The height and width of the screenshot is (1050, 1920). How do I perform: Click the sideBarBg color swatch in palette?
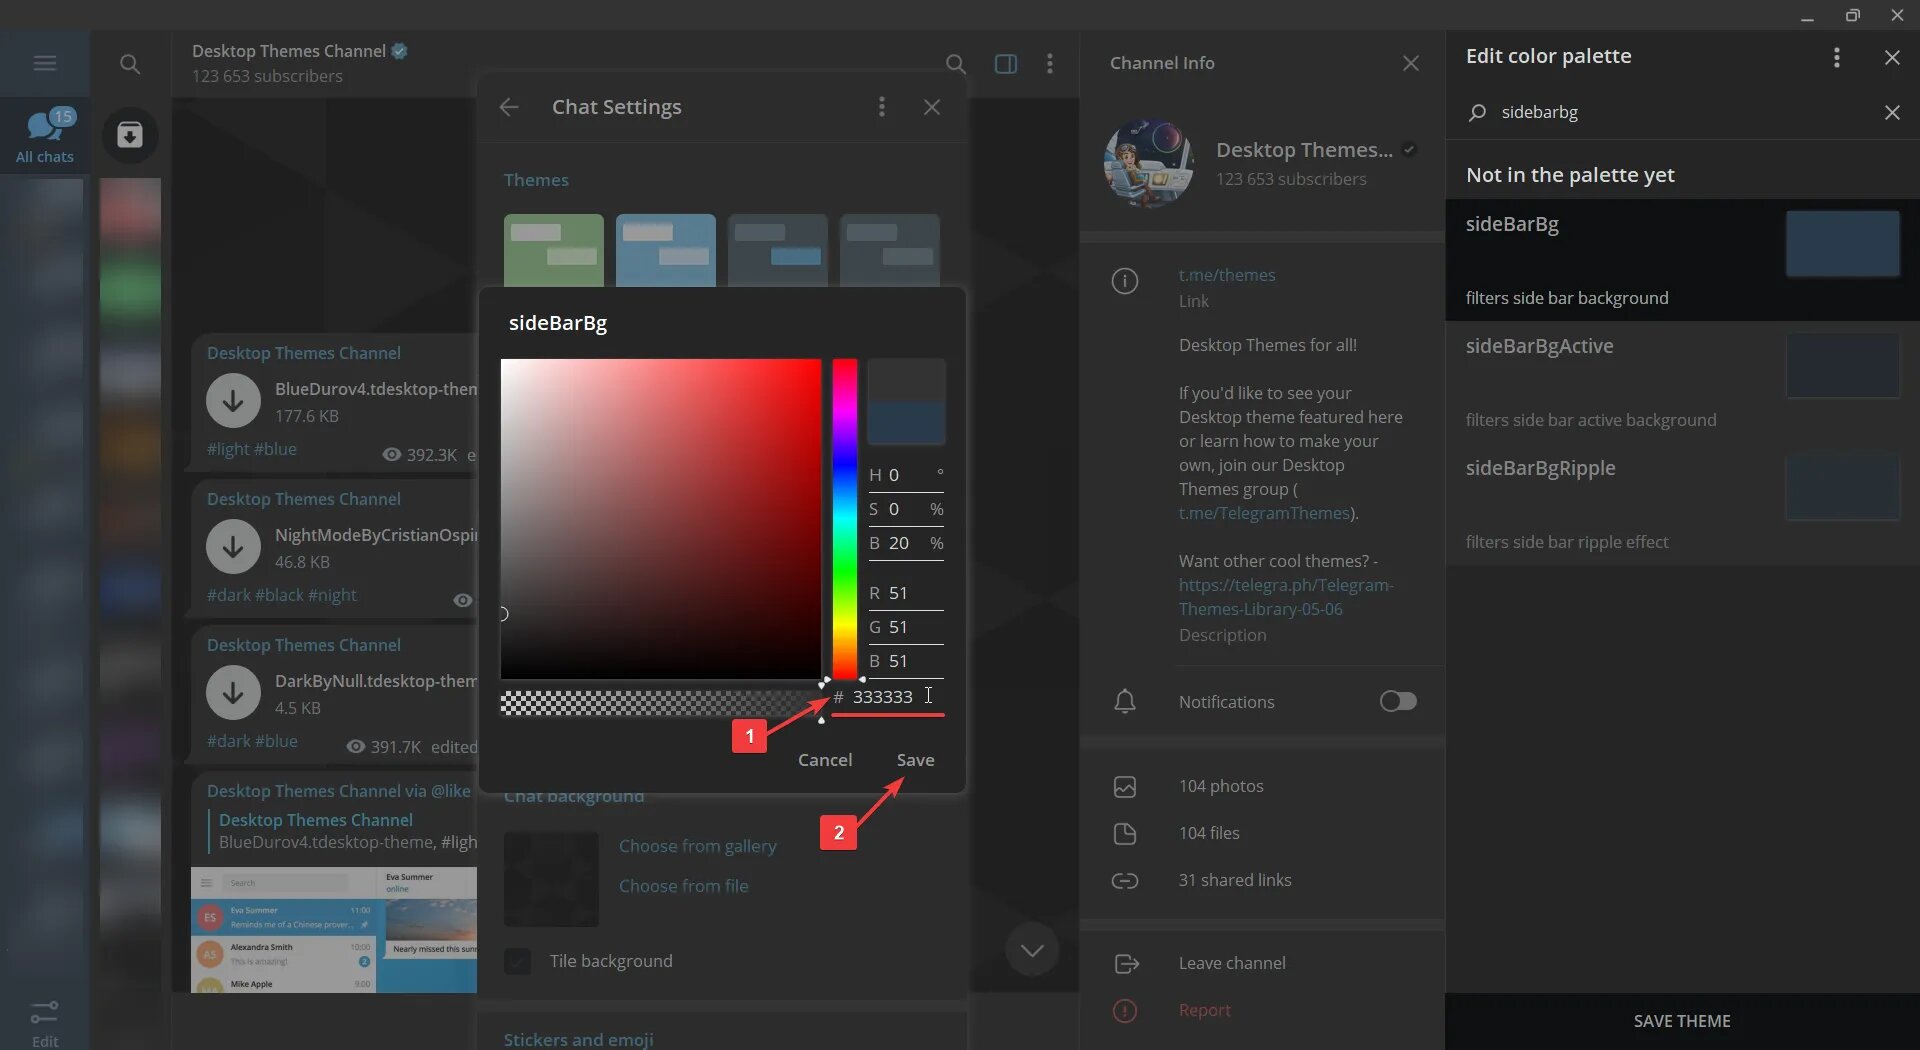point(1842,243)
